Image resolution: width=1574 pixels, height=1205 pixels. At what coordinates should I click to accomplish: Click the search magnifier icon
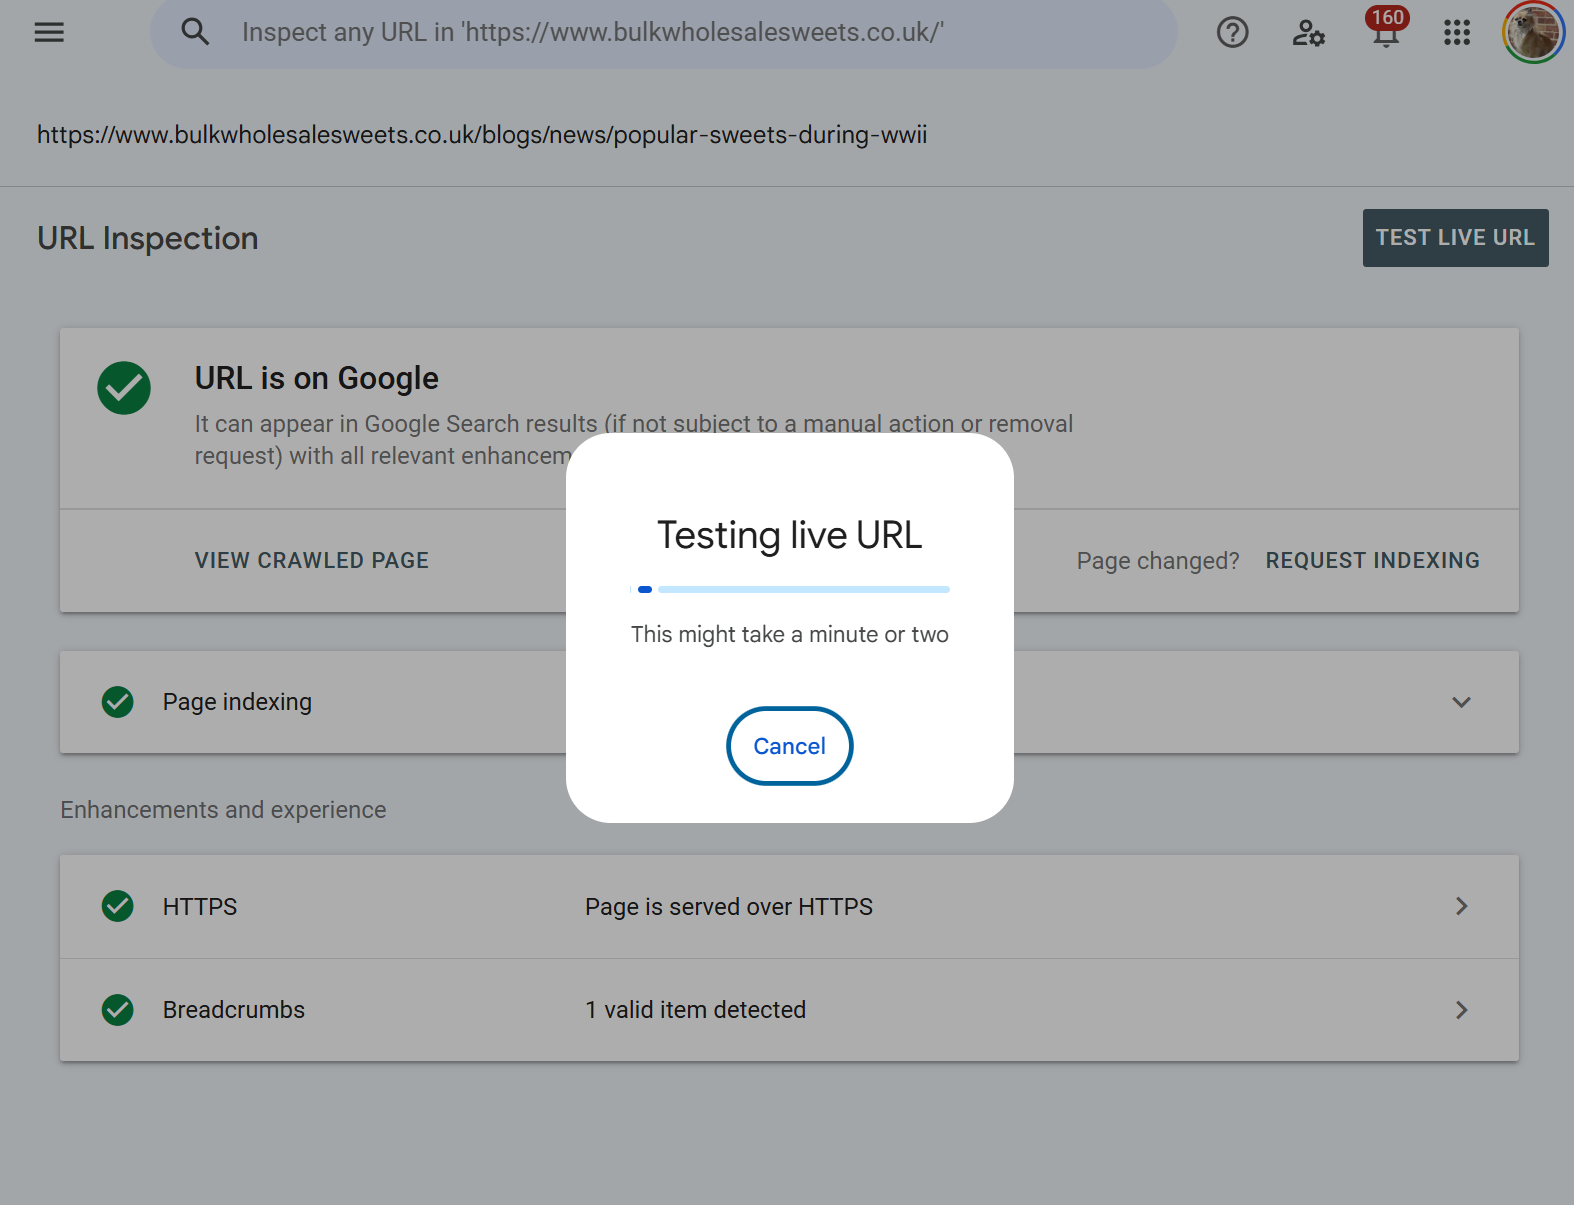pos(195,32)
